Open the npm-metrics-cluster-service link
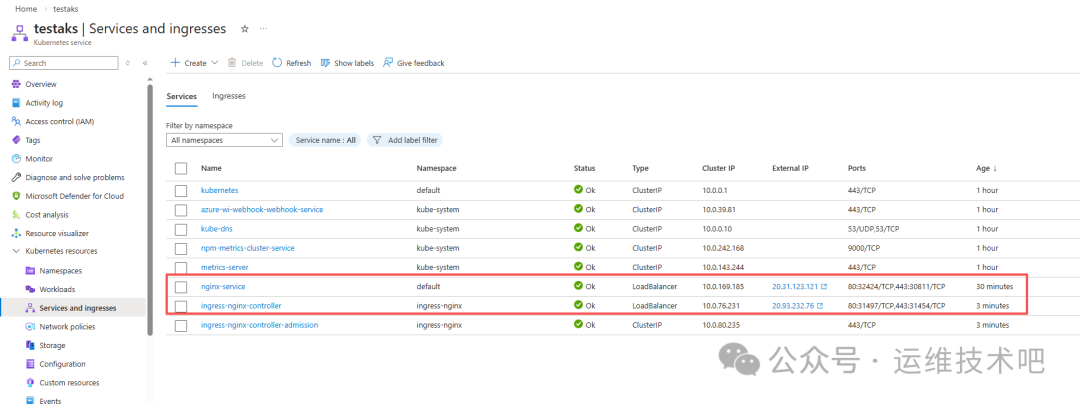The height and width of the screenshot is (404, 1080). pyautogui.click(x=248, y=248)
